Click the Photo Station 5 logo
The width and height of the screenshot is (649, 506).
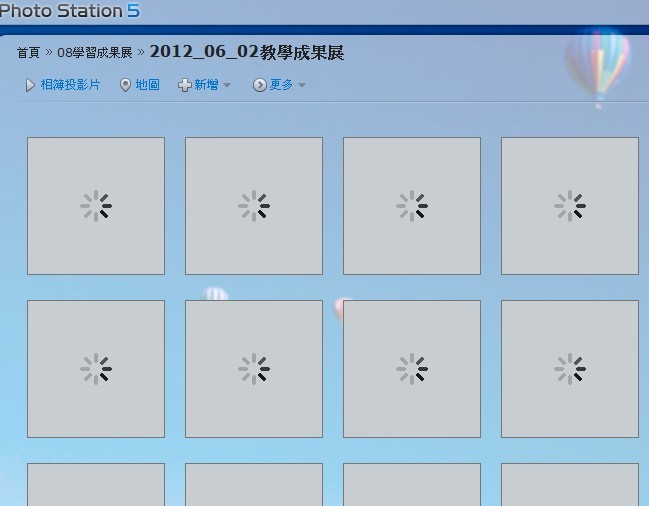tap(70, 10)
